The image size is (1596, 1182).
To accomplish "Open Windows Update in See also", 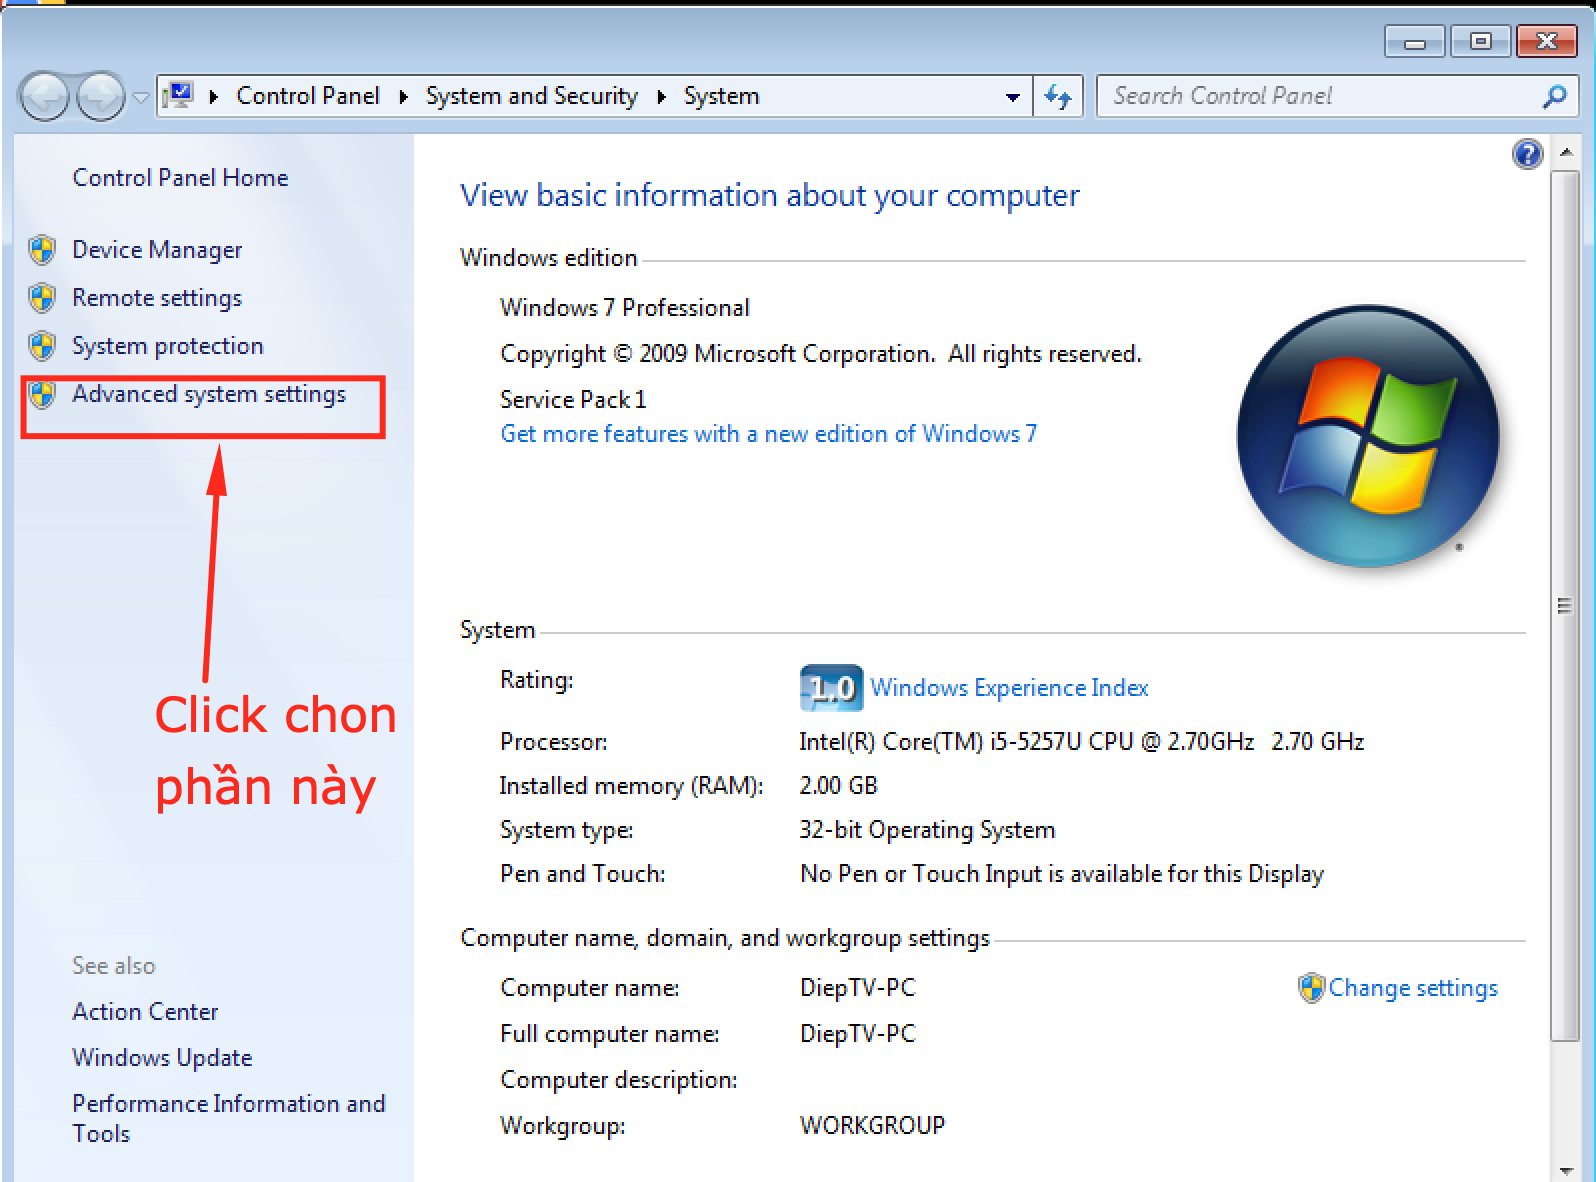I will click(162, 1058).
